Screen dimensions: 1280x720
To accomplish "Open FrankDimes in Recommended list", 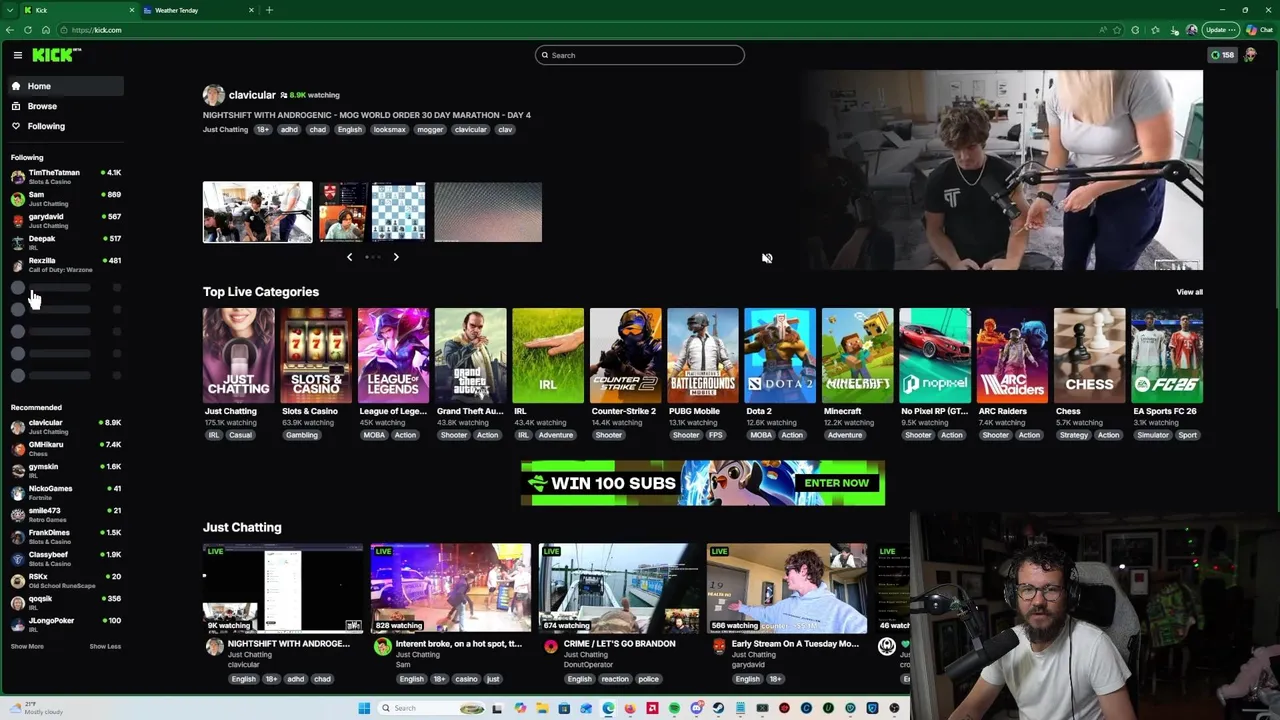I will (x=66, y=537).
